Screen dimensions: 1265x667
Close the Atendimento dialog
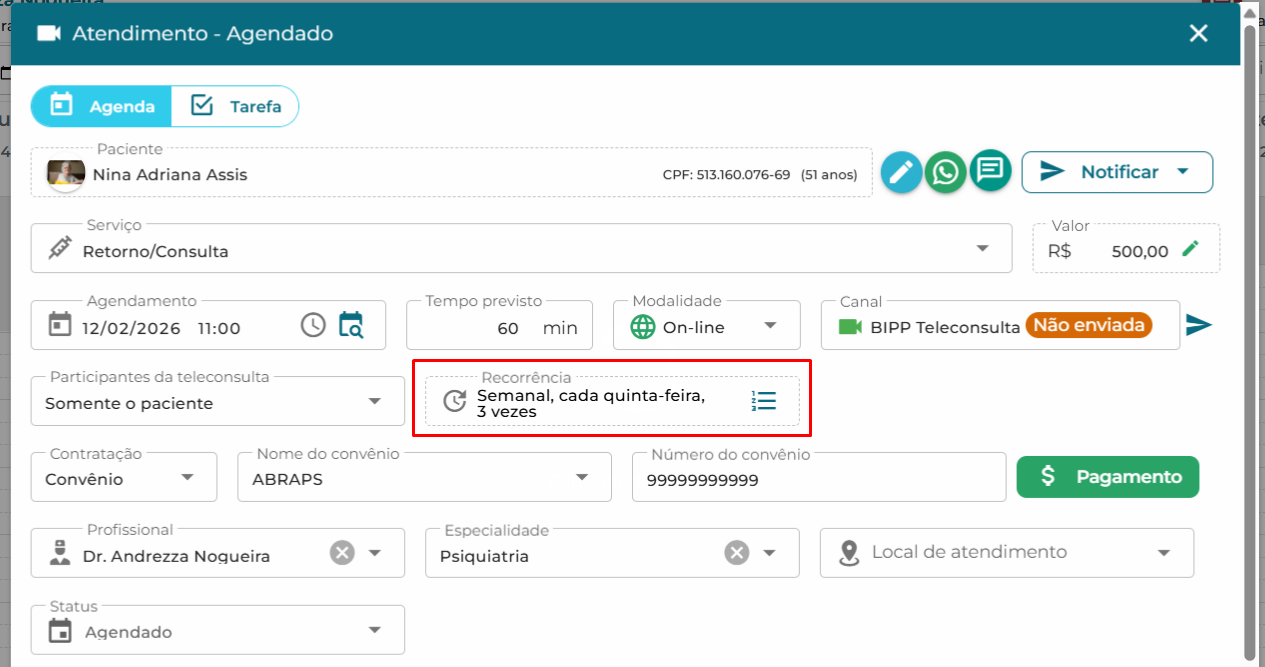tap(1199, 33)
